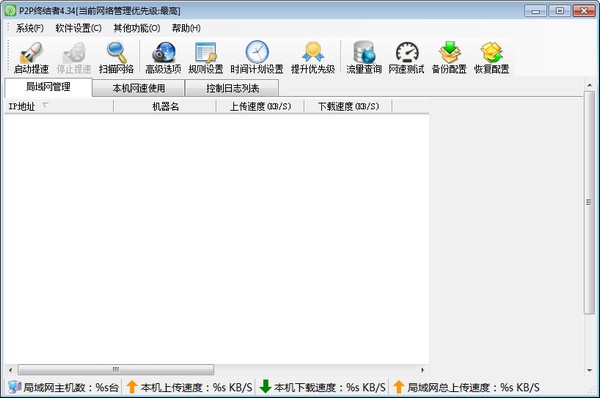Image resolution: width=600 pixels, height=398 pixels.
Task: Click the 启动提速 rocket icon
Action: pyautogui.click(x=31, y=52)
